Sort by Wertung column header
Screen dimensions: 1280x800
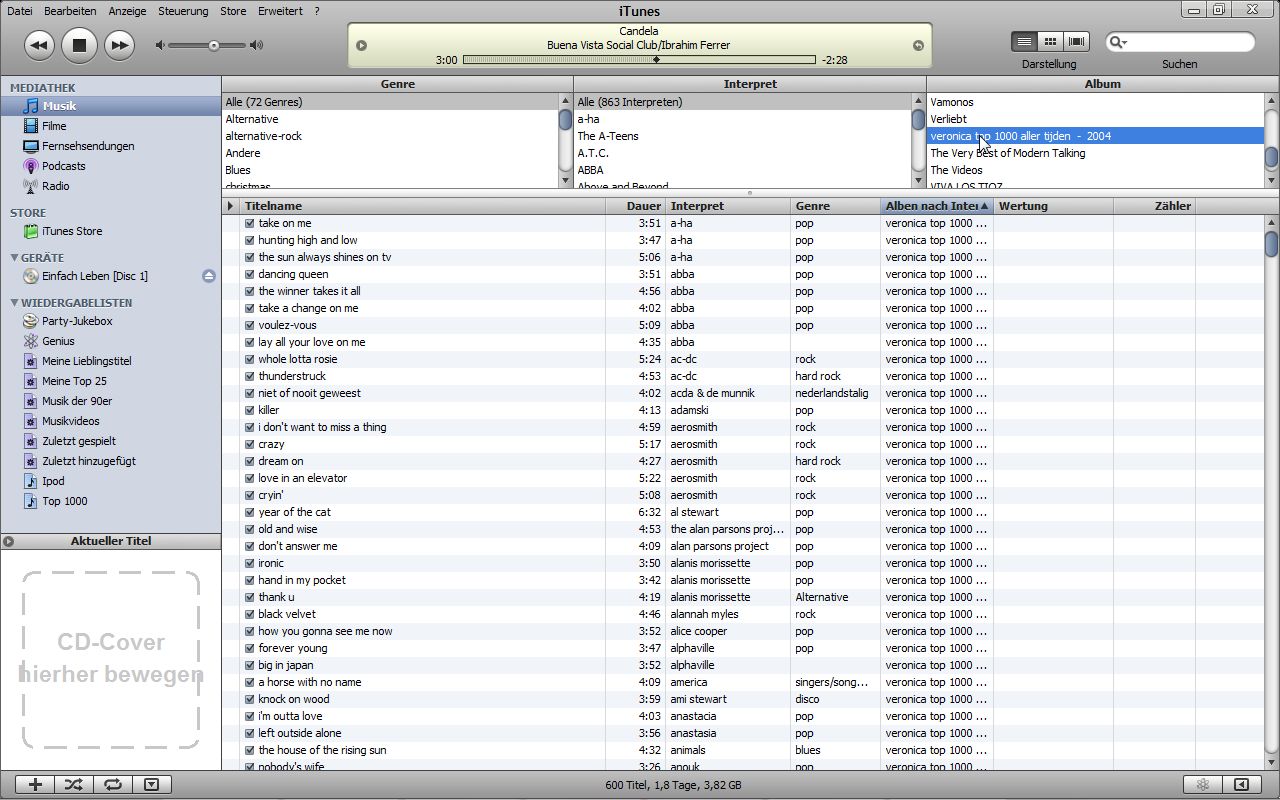pos(1053,206)
